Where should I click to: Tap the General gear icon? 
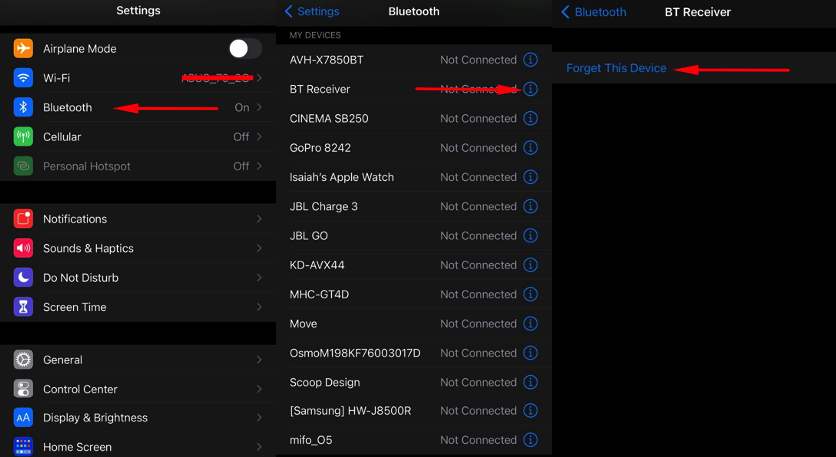[x=23, y=359]
